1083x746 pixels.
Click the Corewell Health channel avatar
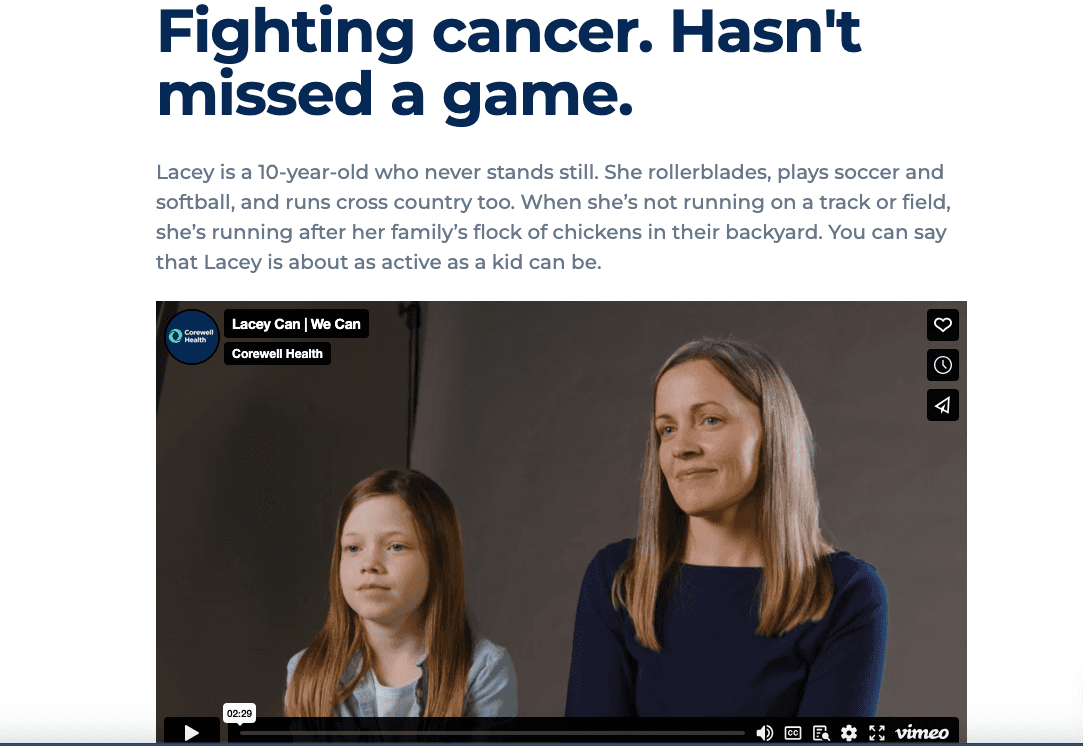(x=192, y=336)
